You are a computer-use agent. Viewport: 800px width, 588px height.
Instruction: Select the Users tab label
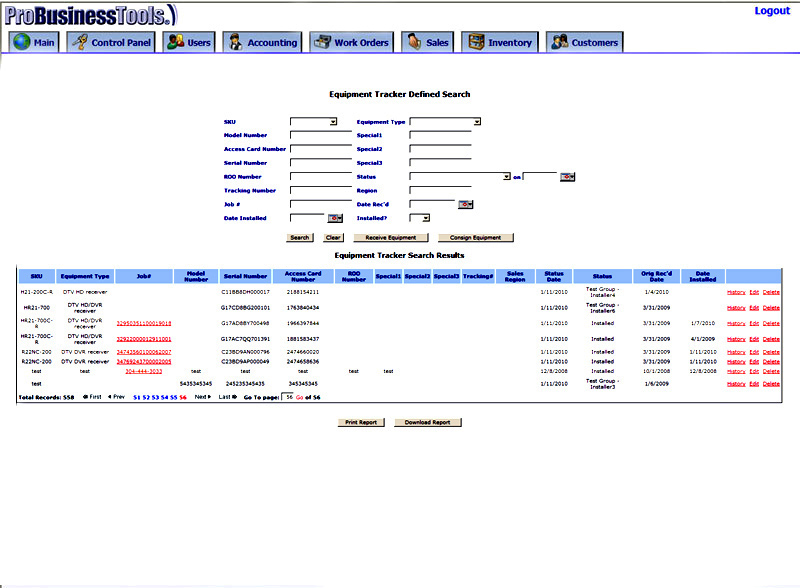tap(198, 43)
